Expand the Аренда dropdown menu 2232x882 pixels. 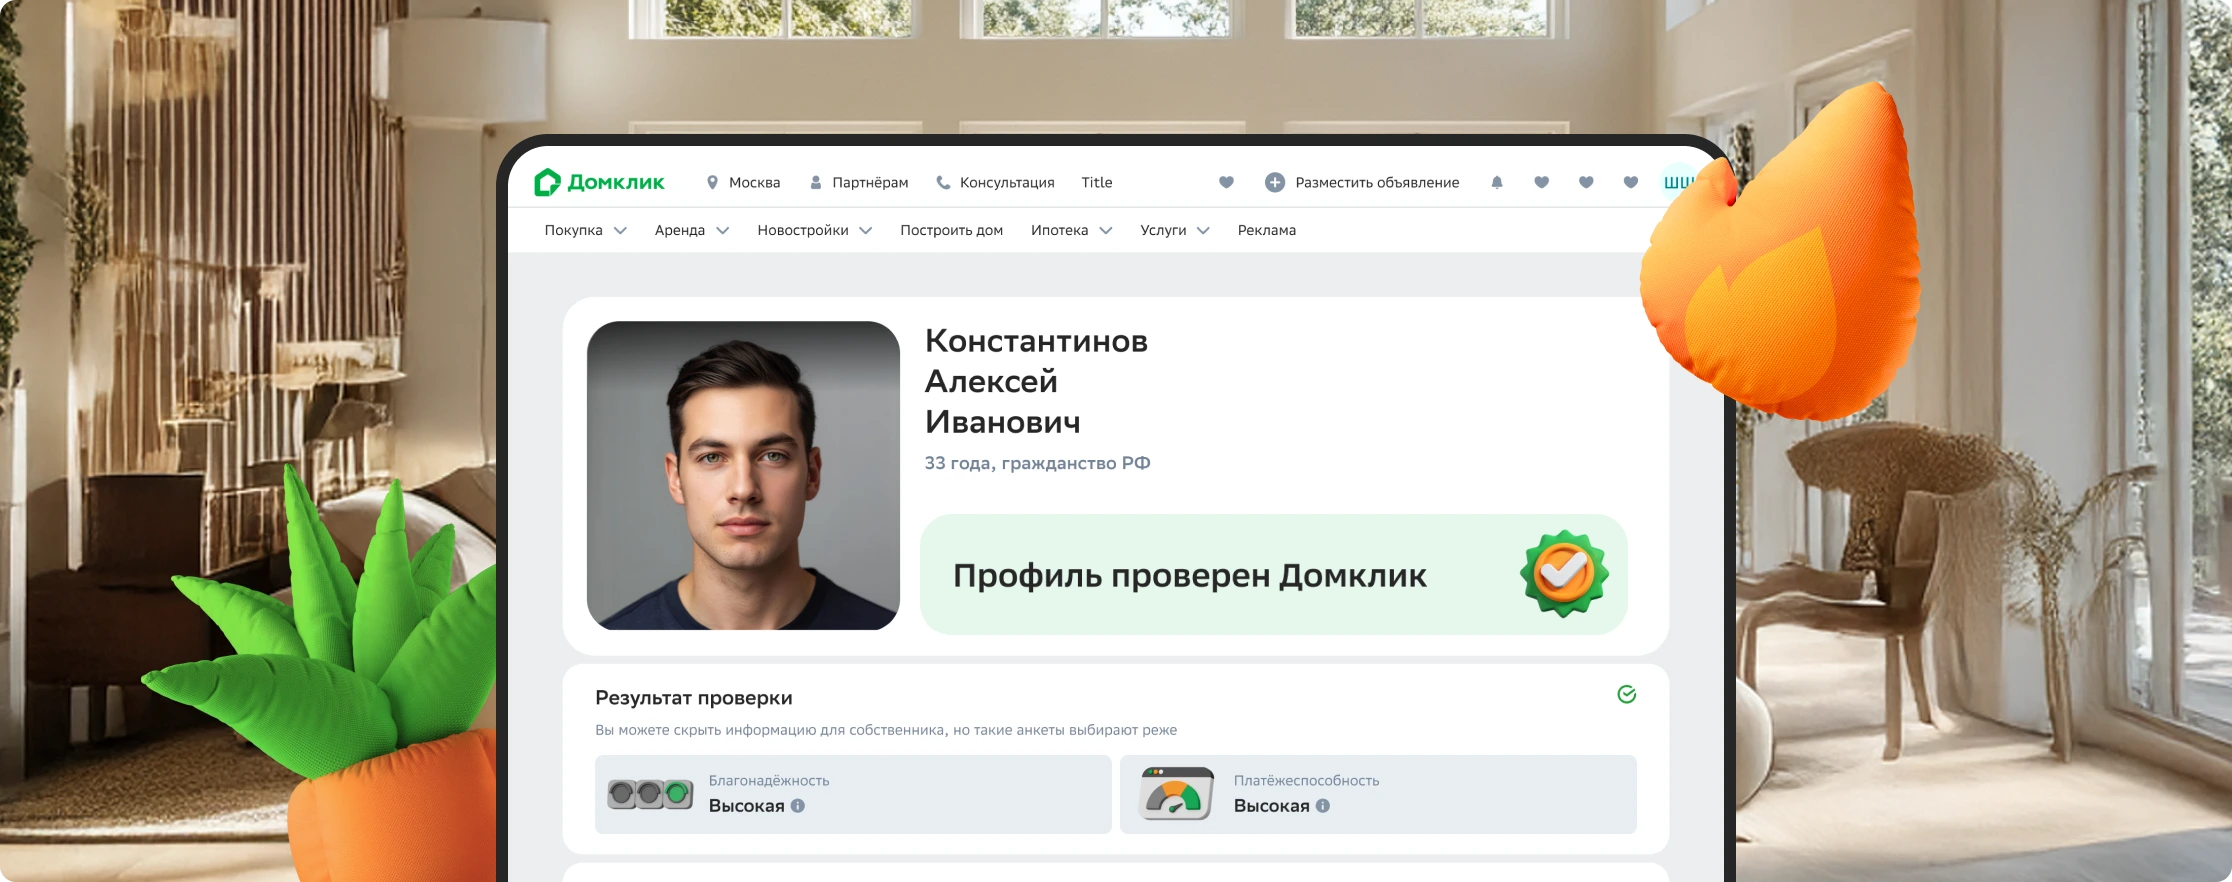pyautogui.click(x=692, y=230)
